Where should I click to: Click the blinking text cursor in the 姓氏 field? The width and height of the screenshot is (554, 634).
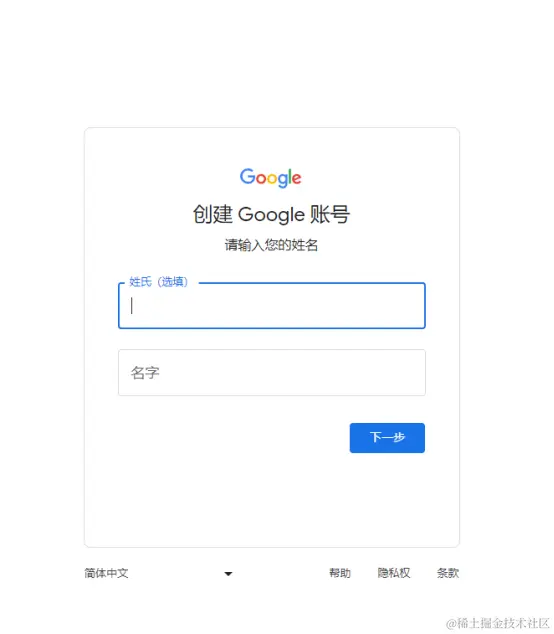tap(131, 306)
